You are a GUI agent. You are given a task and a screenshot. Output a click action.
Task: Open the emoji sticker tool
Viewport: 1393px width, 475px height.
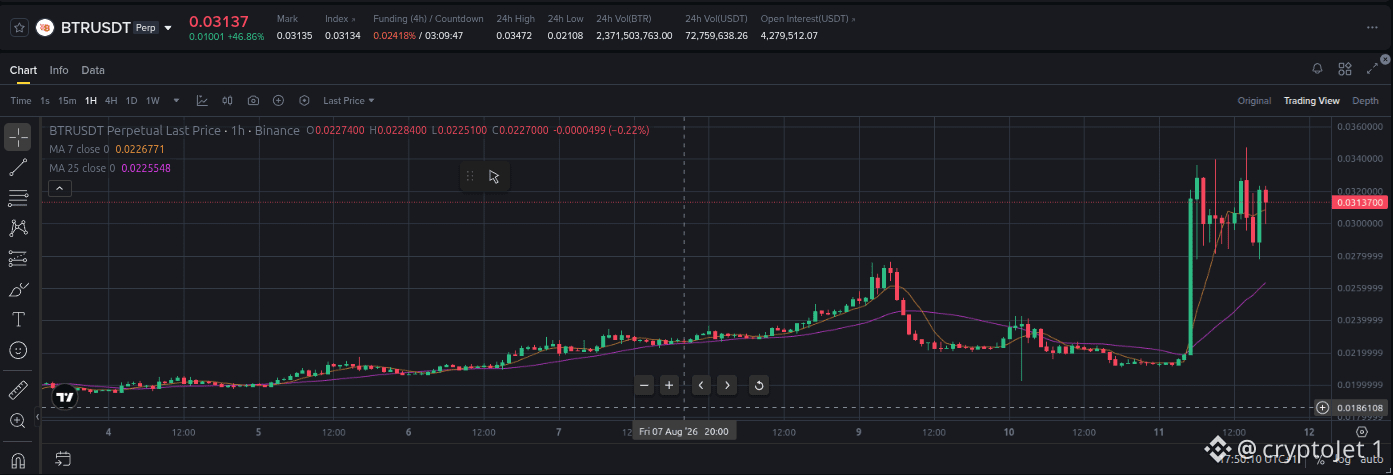tap(18, 350)
